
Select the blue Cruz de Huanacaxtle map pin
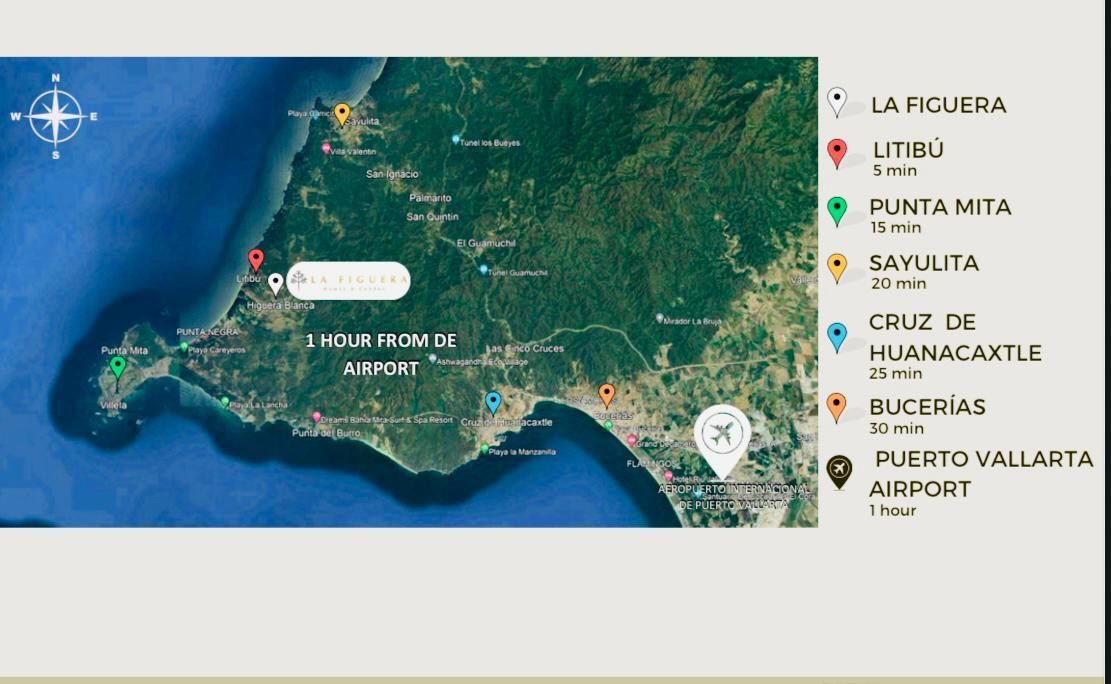[x=492, y=402]
